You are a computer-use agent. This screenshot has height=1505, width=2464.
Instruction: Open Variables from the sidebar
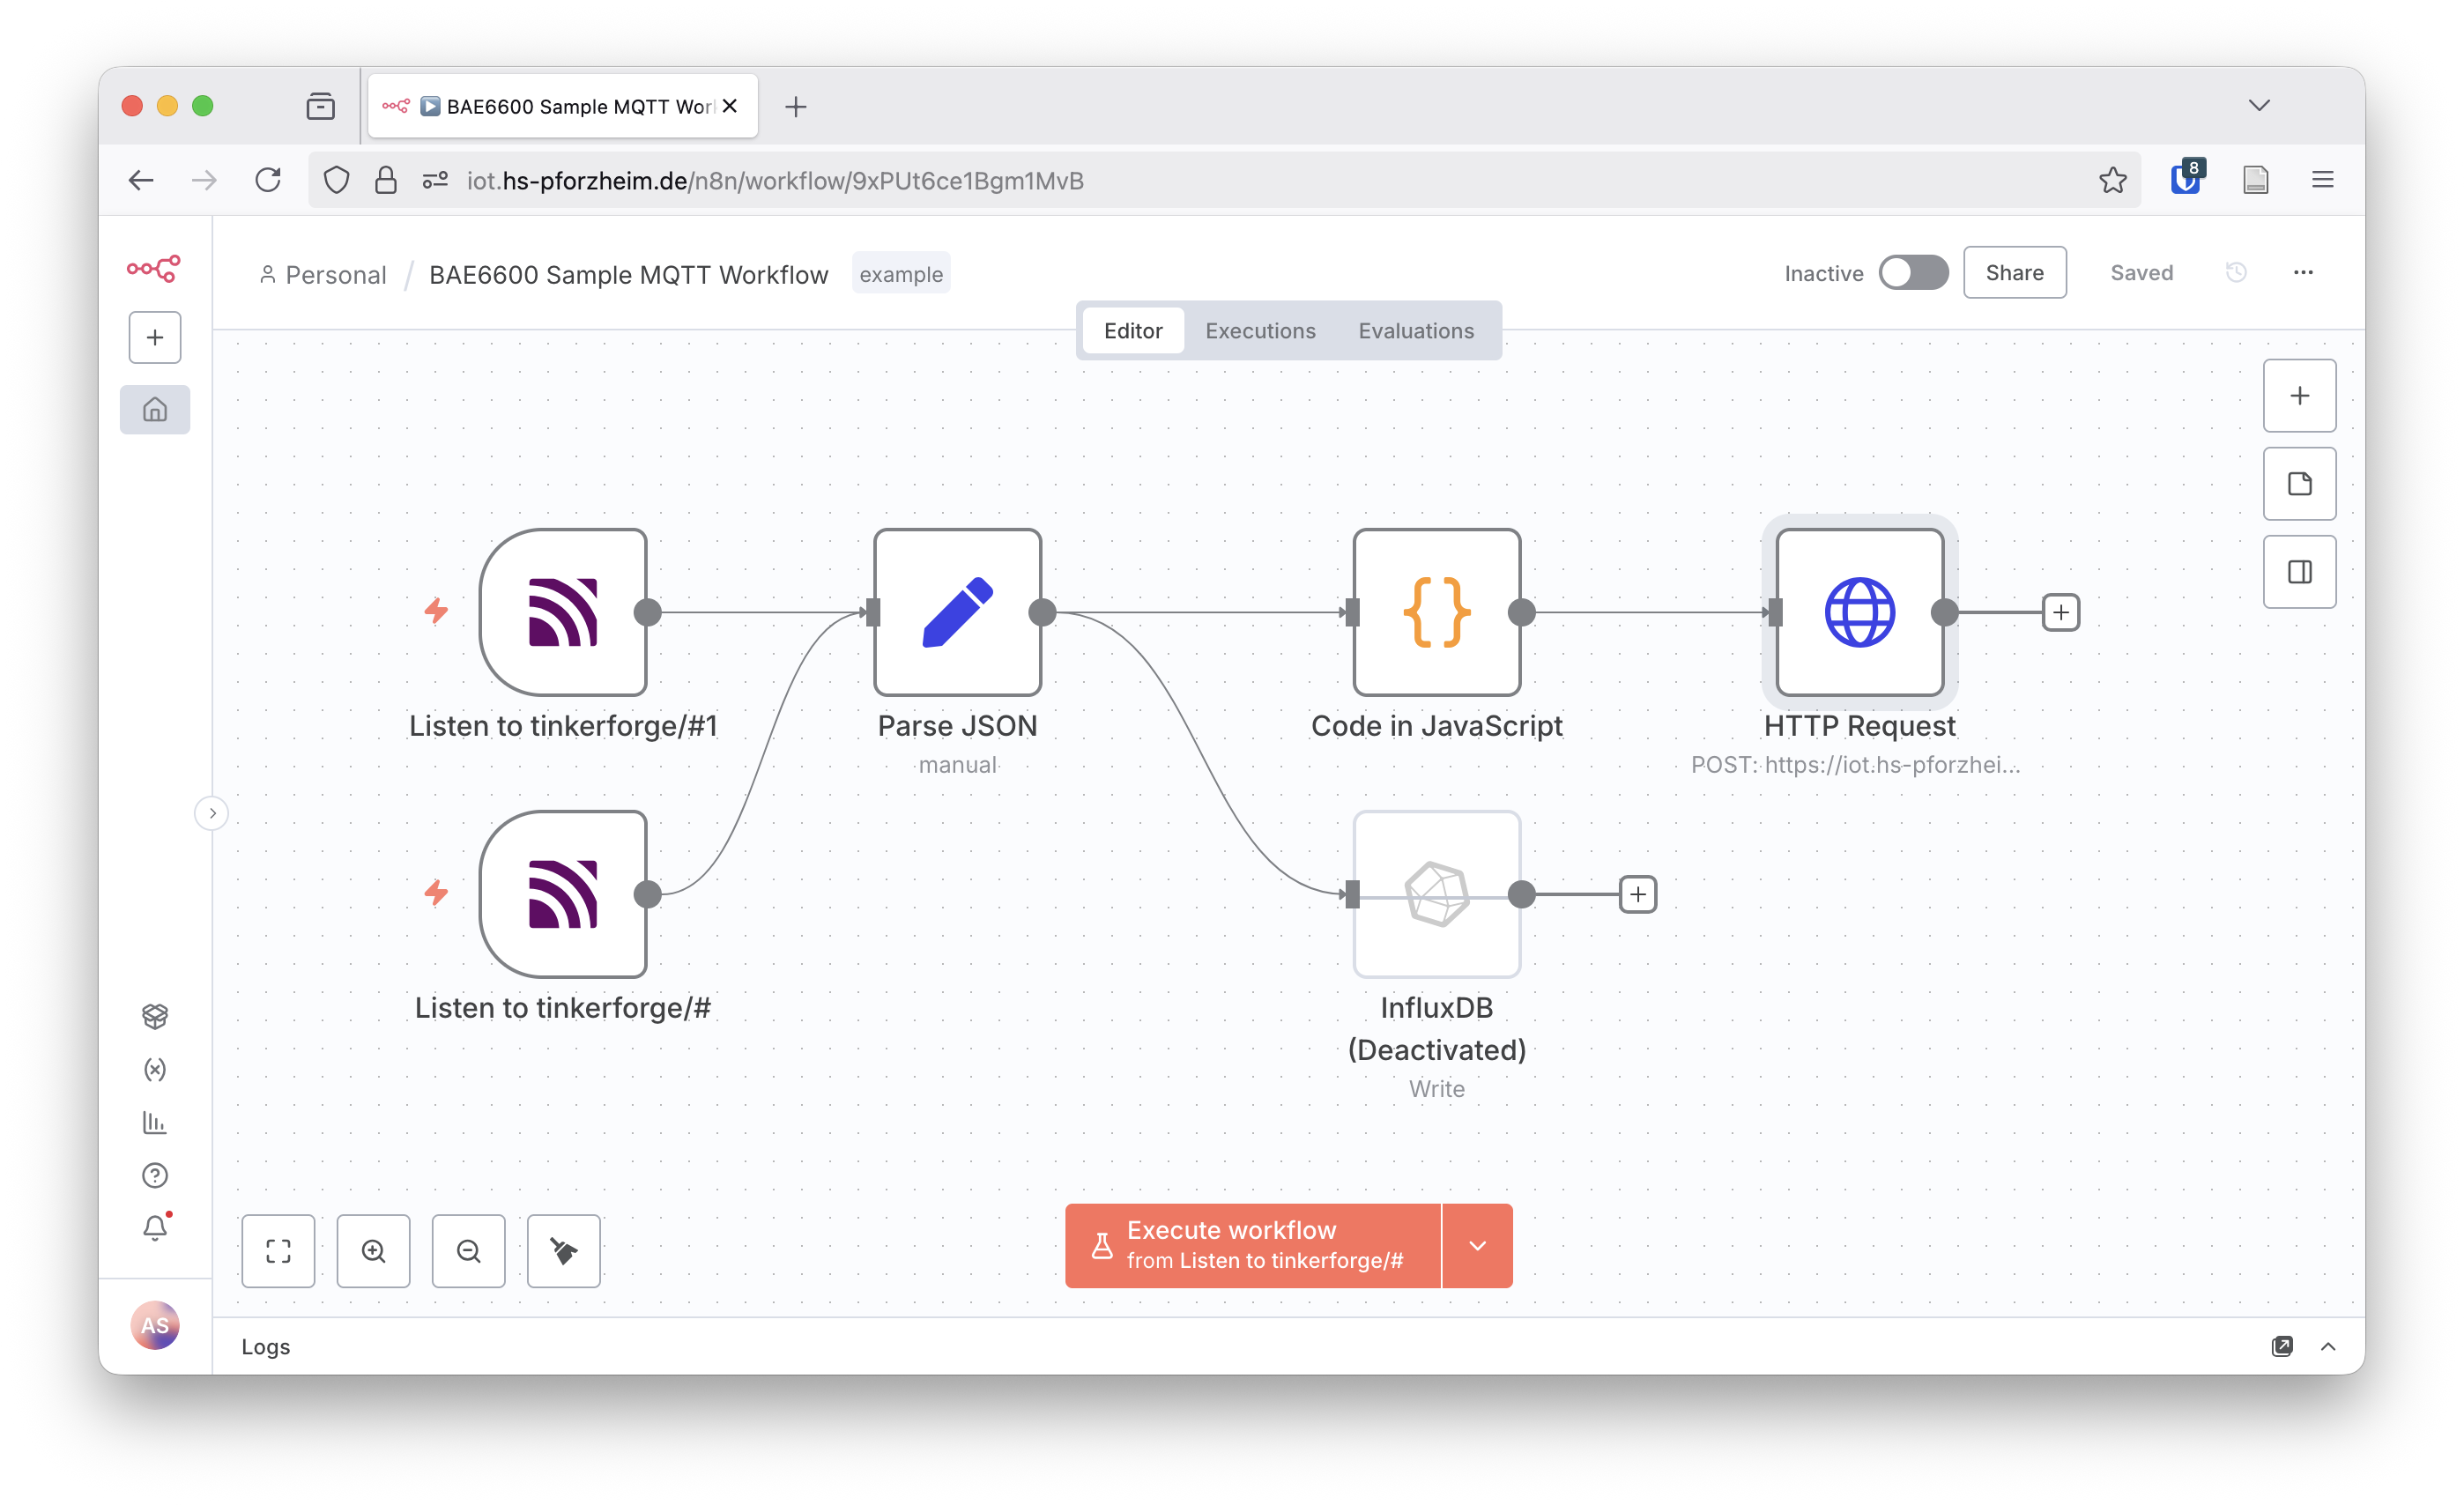pos(155,1070)
